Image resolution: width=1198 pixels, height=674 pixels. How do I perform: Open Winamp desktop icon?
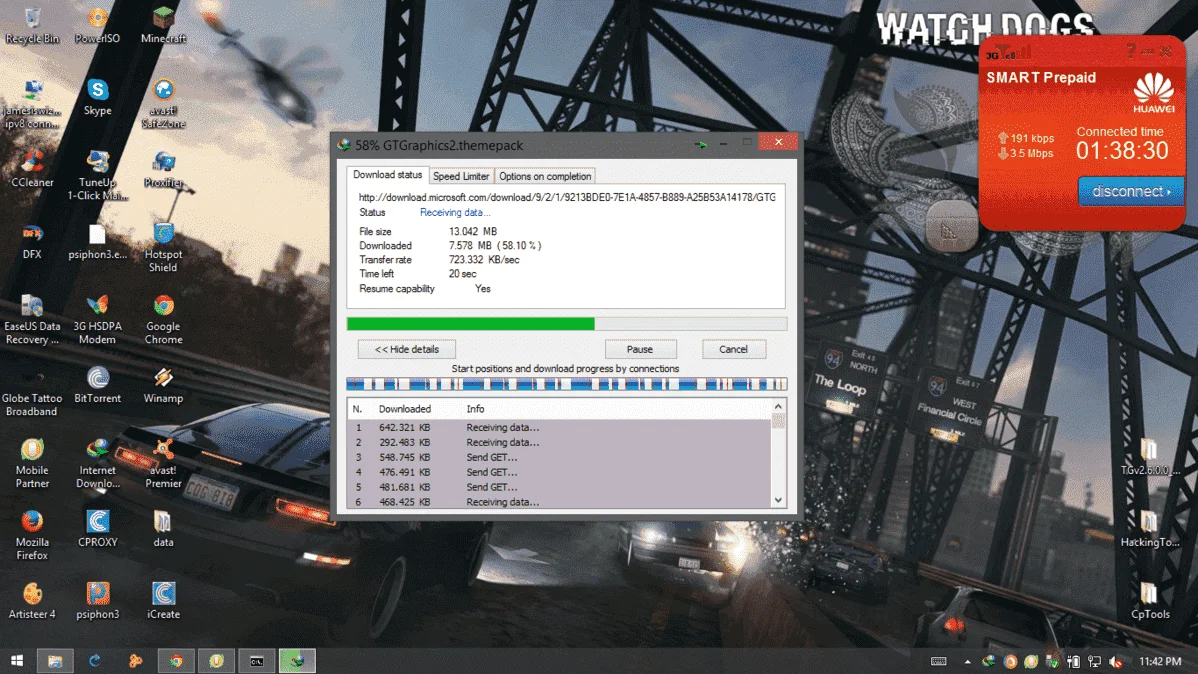tap(163, 384)
